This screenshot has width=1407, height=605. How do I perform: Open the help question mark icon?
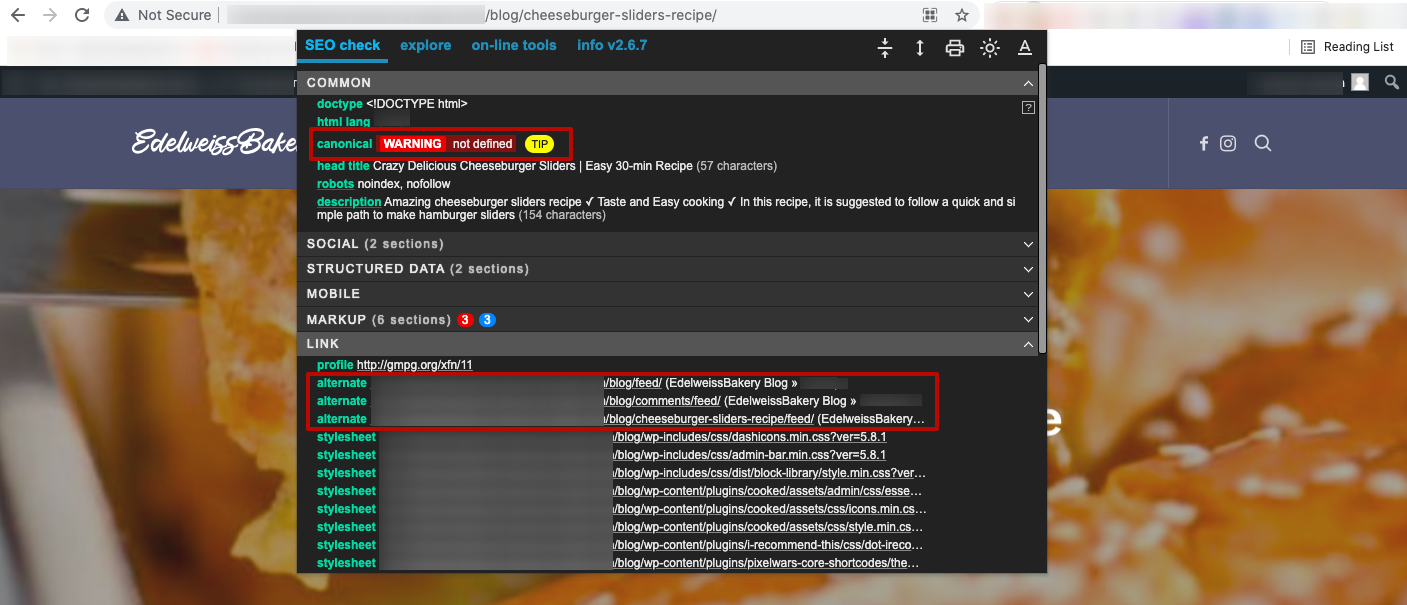[x=1028, y=108]
